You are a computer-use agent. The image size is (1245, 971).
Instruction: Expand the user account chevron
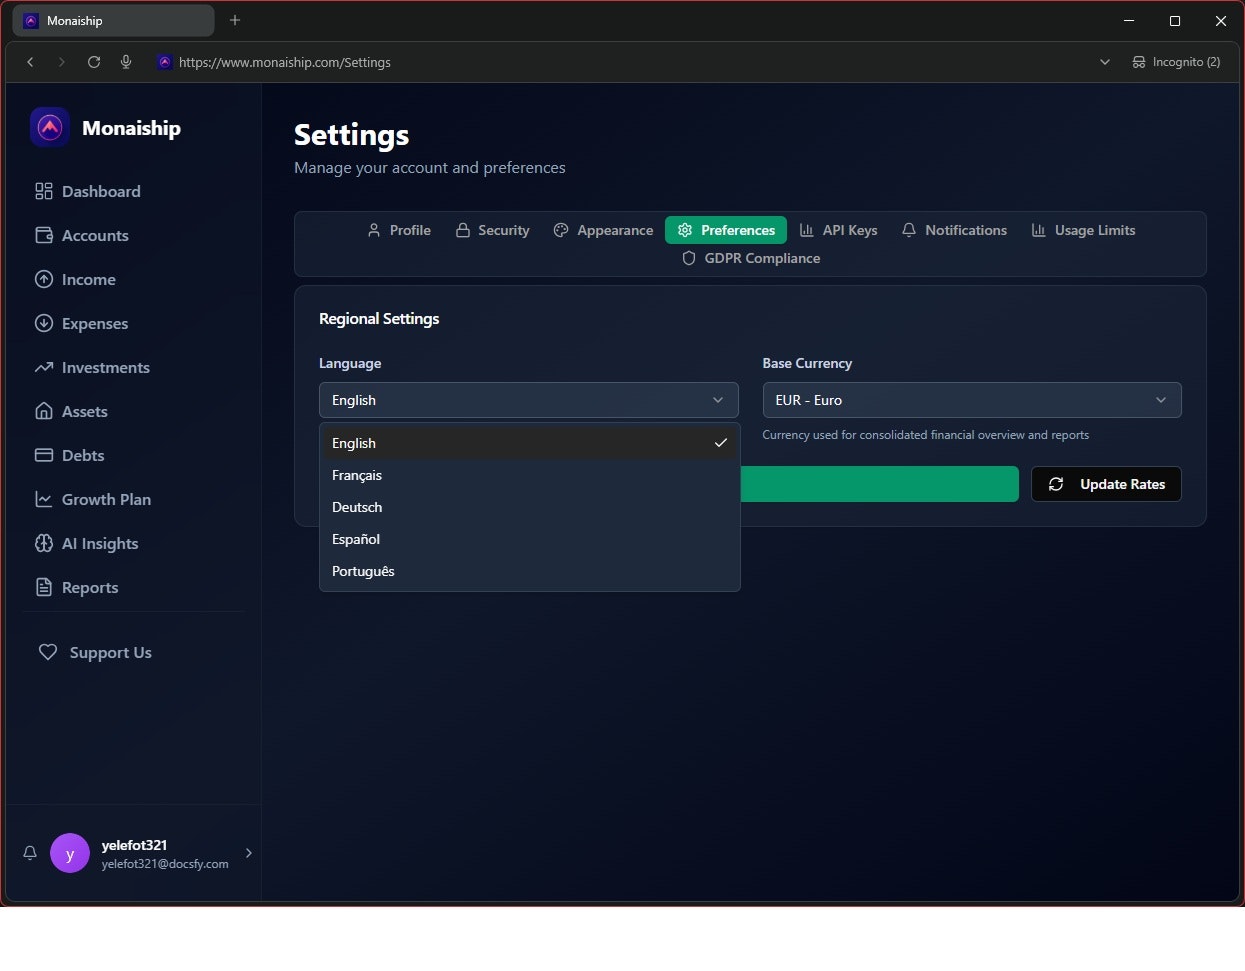[x=249, y=853]
